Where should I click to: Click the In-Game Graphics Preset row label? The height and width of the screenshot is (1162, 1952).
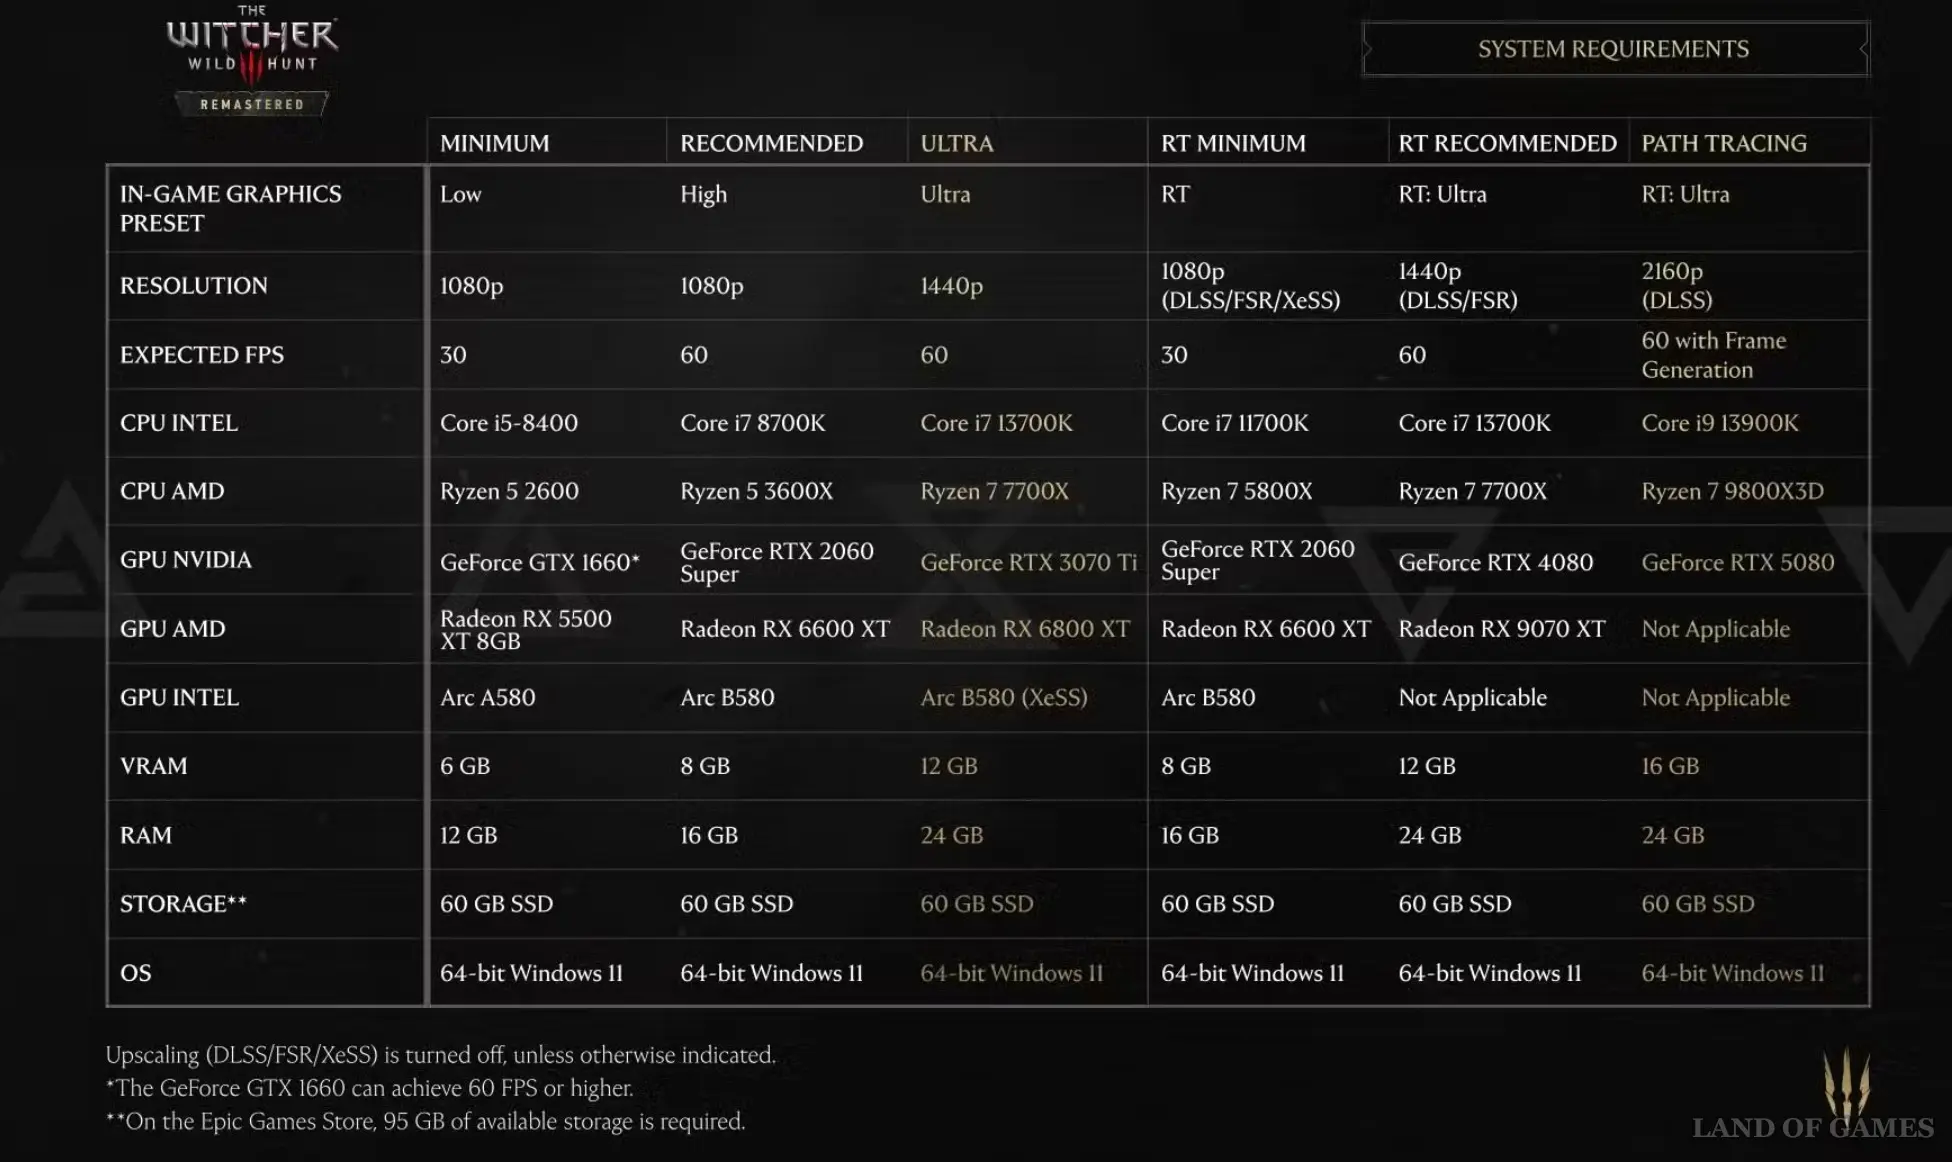(x=230, y=208)
